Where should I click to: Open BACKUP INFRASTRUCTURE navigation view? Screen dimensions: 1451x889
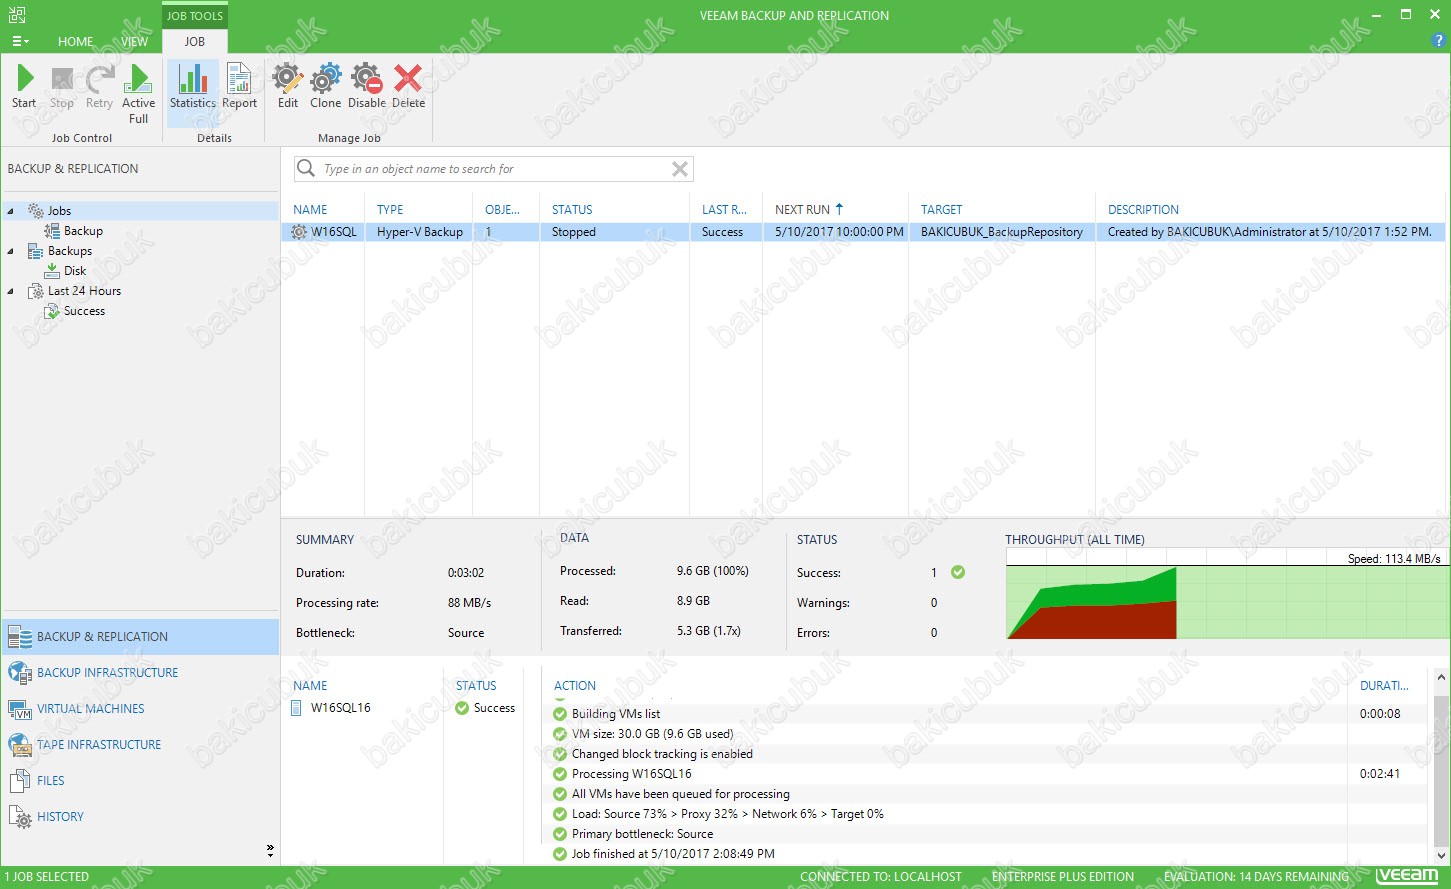click(x=140, y=673)
